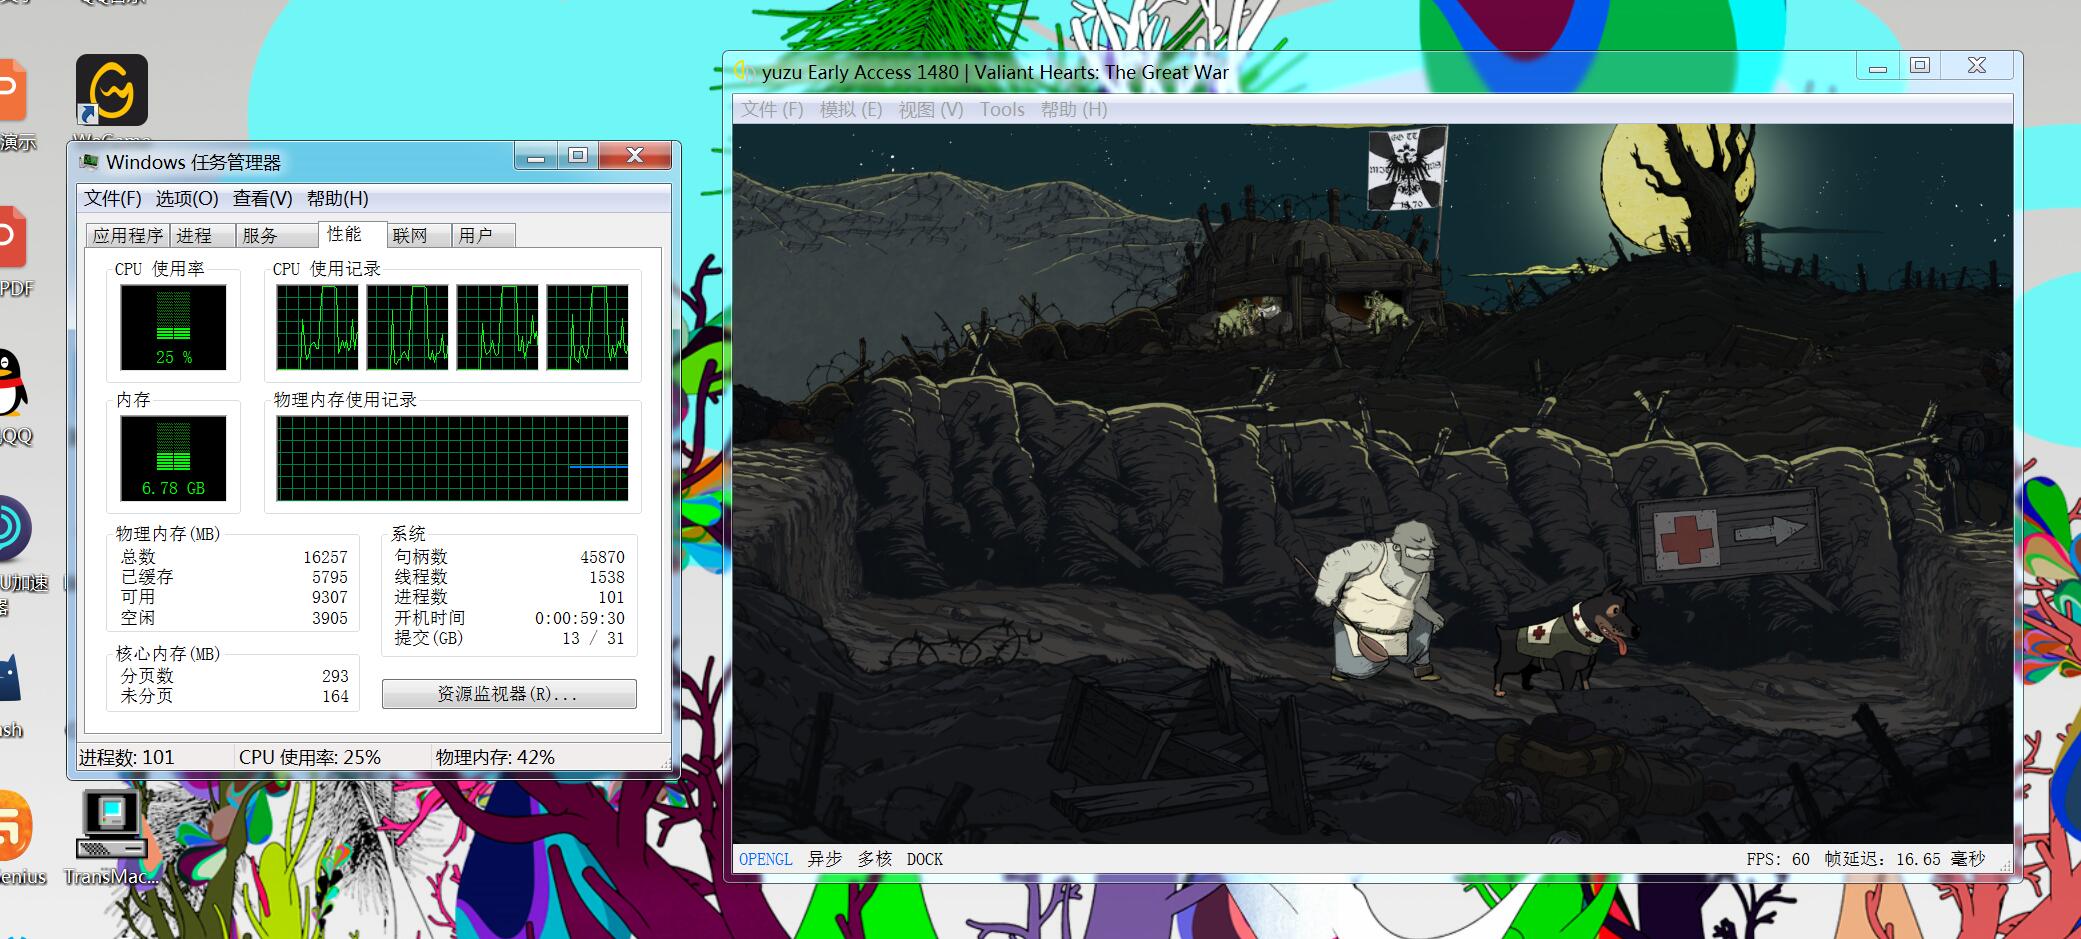Toggle 异步 async GPU in status bar
2081x939 pixels.
click(x=825, y=859)
